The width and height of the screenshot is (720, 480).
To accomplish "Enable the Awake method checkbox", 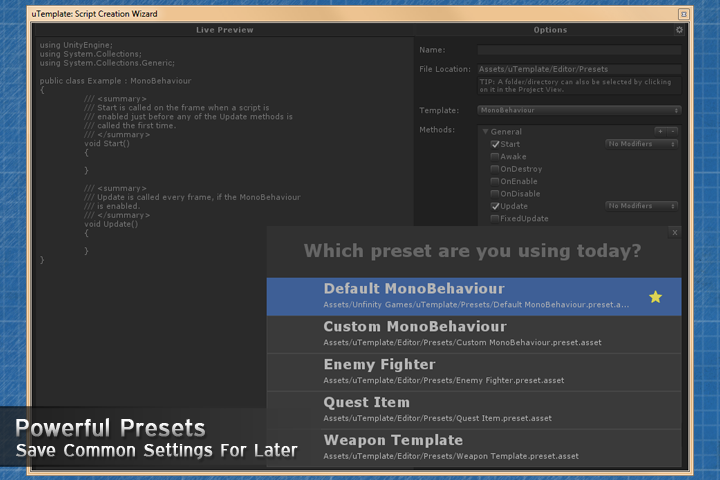I will click(495, 156).
